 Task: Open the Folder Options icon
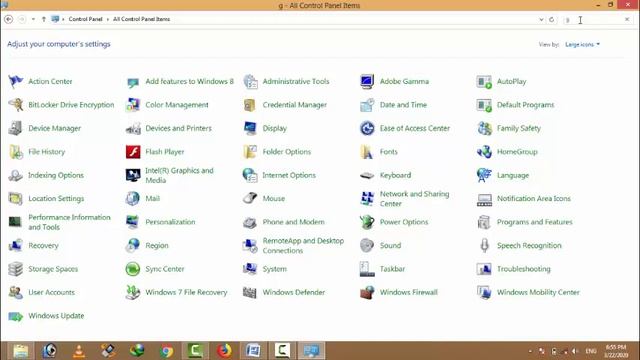(250, 152)
